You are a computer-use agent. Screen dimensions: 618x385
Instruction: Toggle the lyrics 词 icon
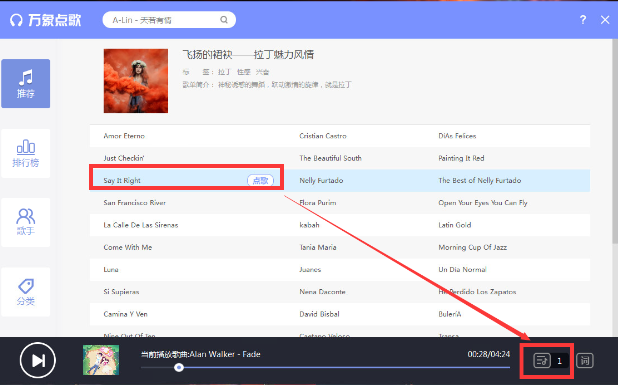(x=584, y=360)
